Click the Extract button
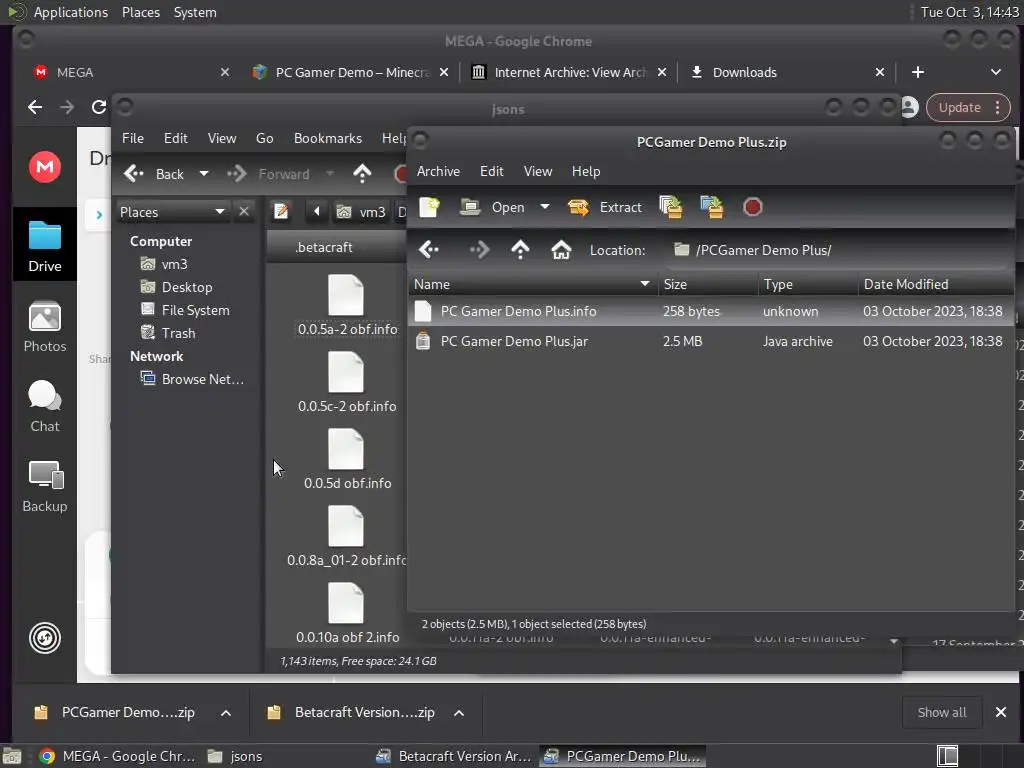 click(x=605, y=207)
